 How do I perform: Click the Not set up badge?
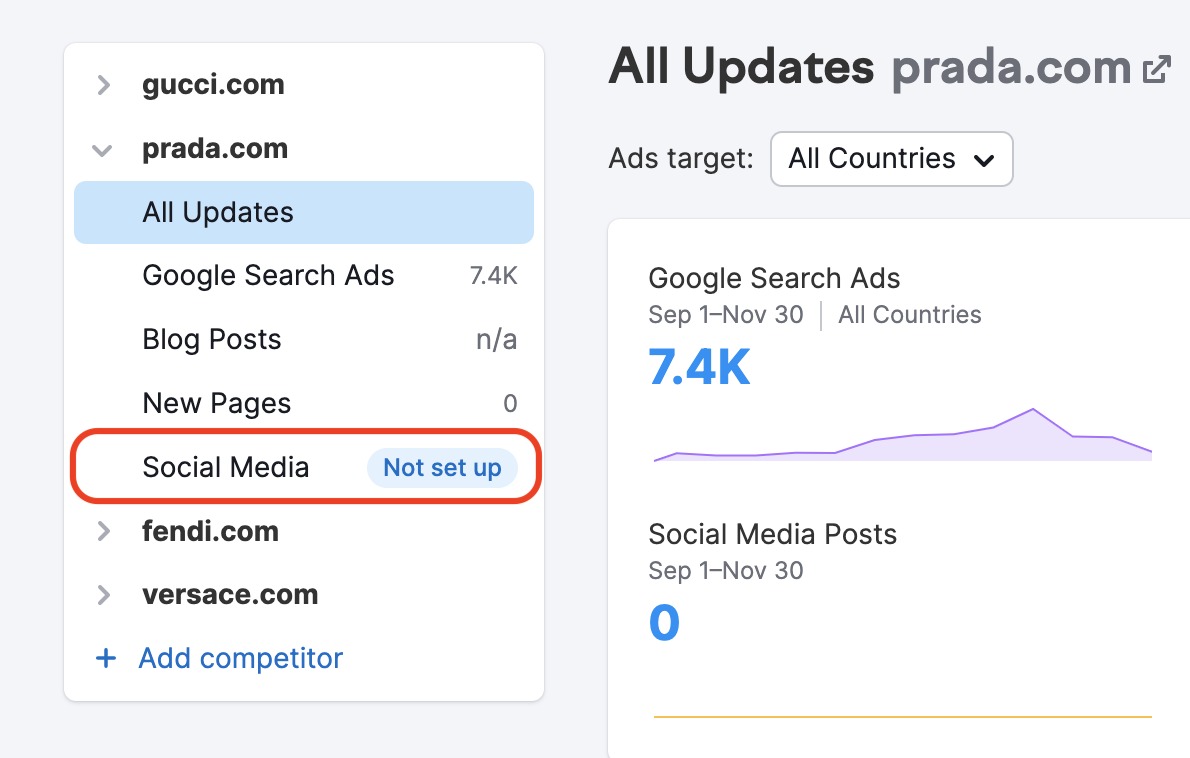pos(442,467)
